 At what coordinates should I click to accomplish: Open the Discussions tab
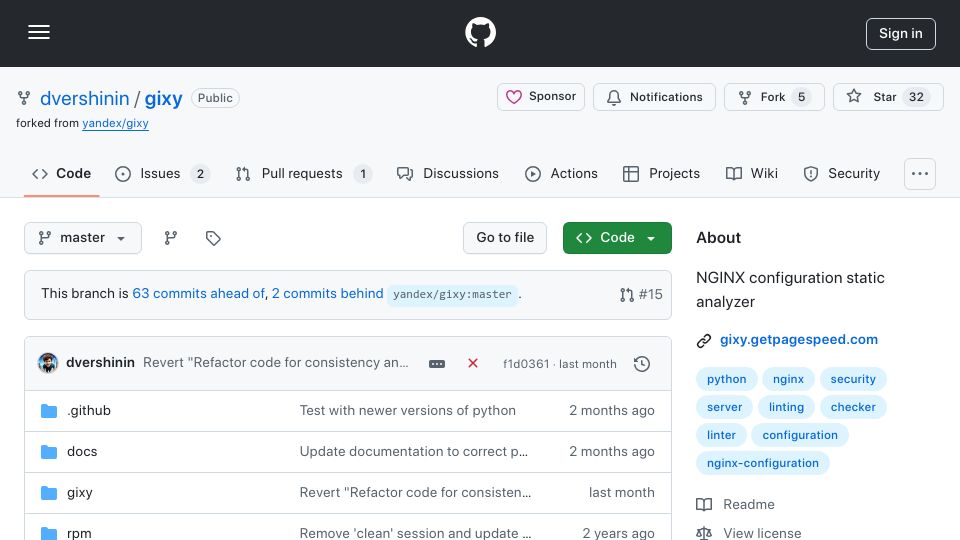(x=448, y=174)
